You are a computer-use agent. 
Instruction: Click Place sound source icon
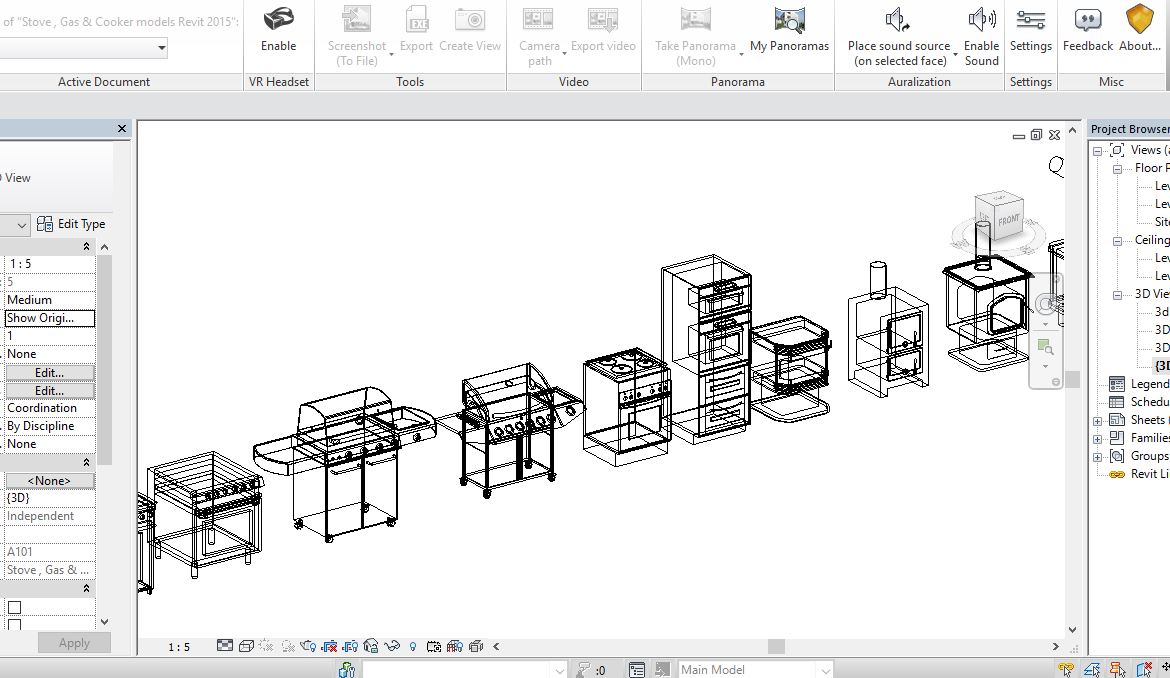click(897, 20)
